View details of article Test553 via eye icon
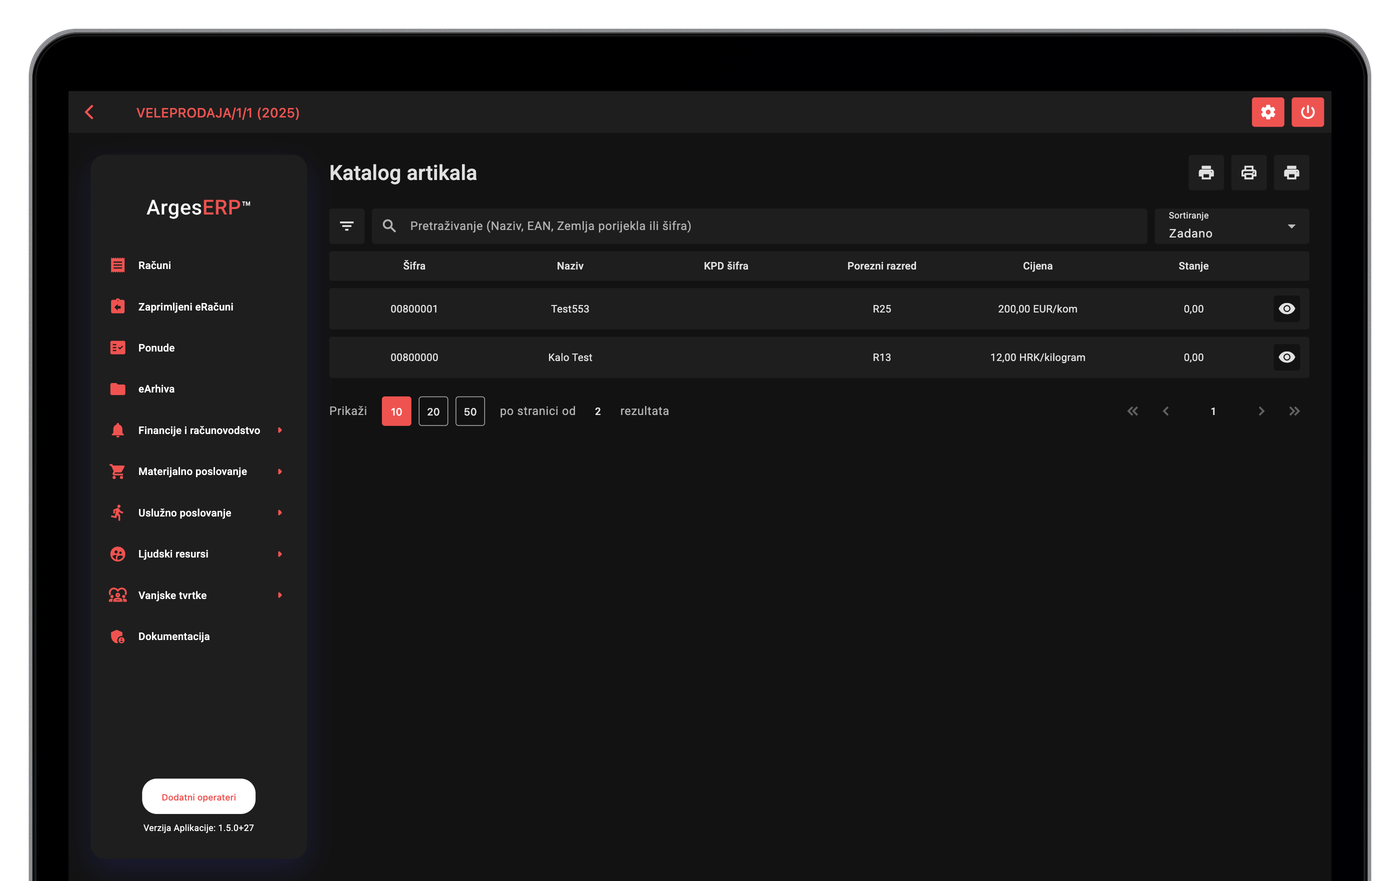 (1287, 309)
